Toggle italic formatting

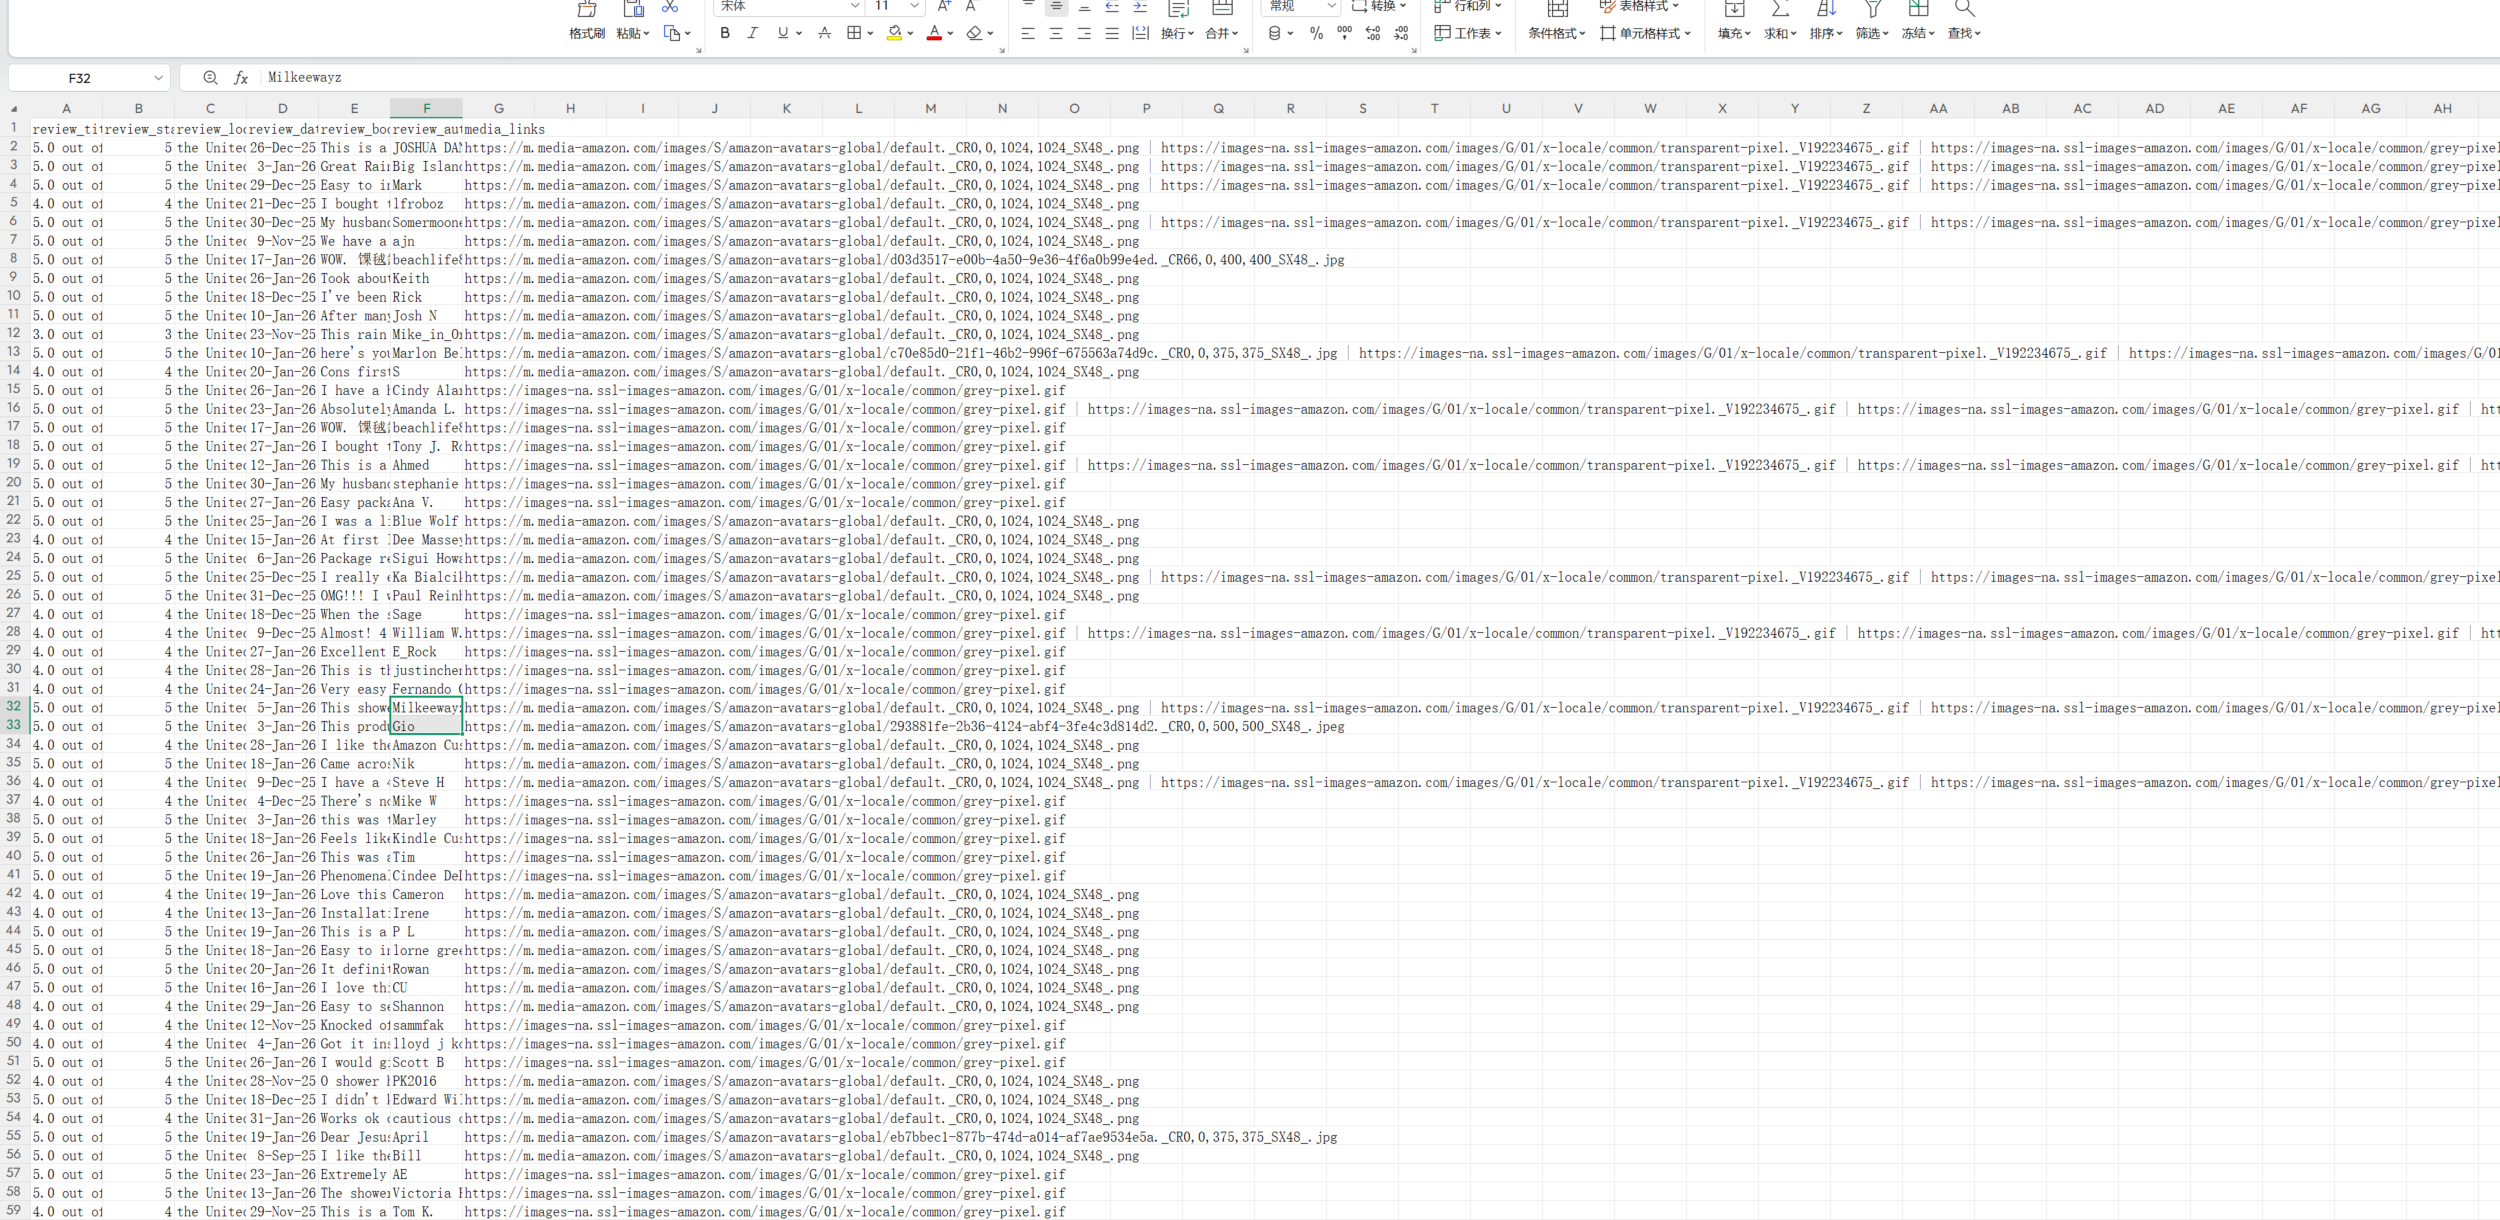(753, 33)
